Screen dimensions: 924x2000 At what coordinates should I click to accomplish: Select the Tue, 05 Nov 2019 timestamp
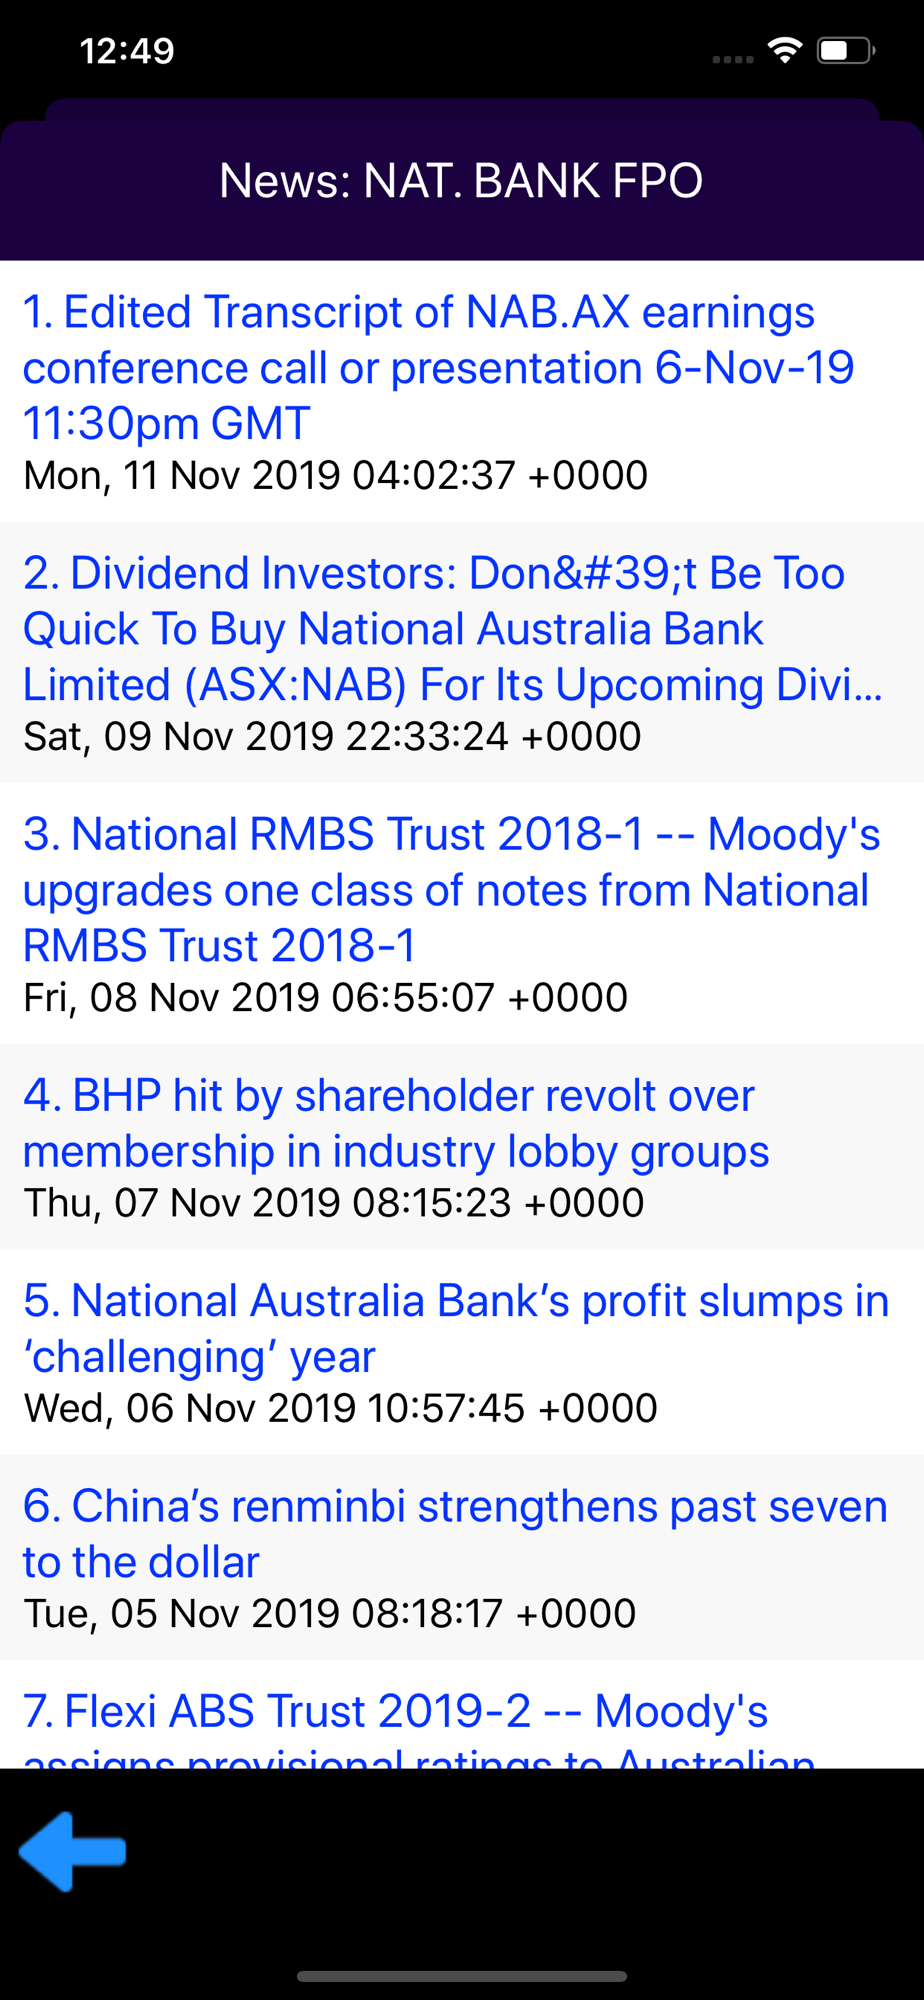(x=330, y=1613)
